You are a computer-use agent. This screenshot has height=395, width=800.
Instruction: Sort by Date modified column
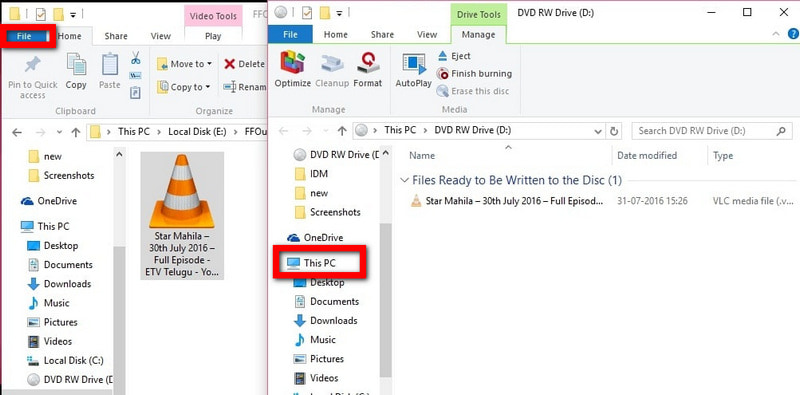tap(646, 156)
